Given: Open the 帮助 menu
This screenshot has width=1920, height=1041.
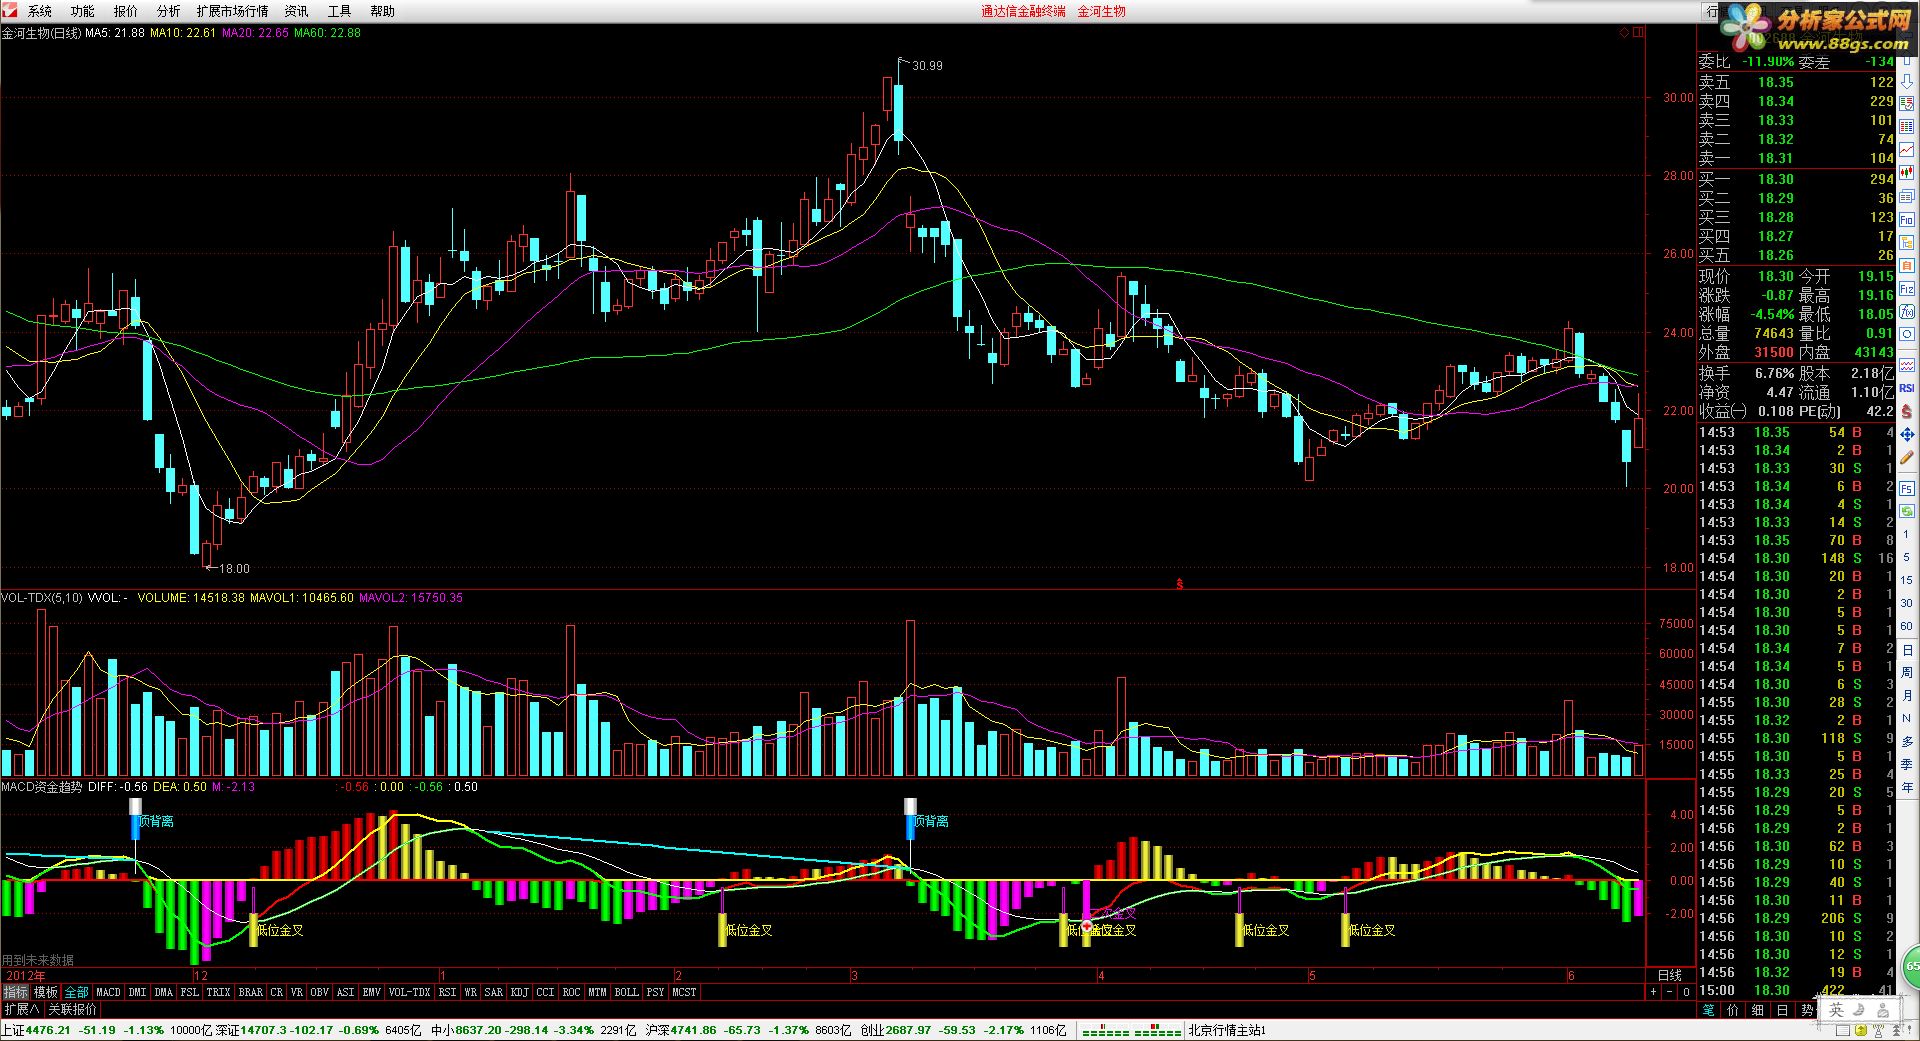Looking at the screenshot, I should pyautogui.click(x=383, y=11).
